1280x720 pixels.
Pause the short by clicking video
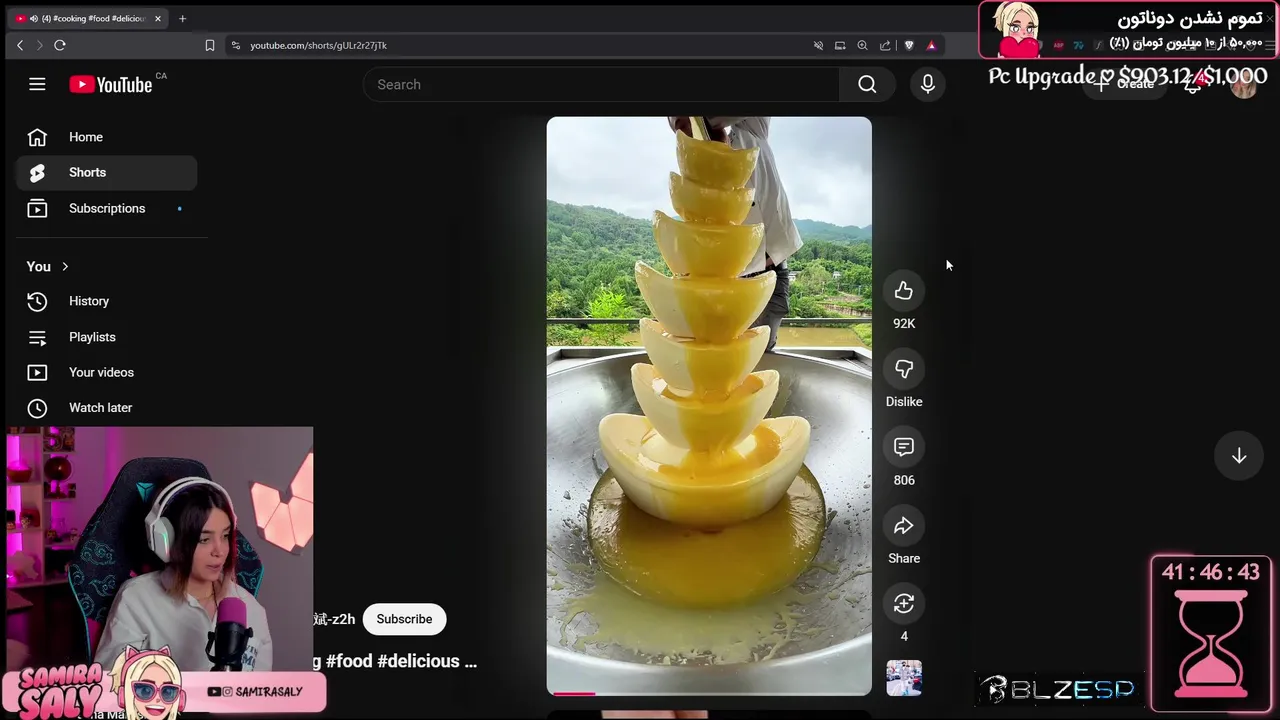709,405
